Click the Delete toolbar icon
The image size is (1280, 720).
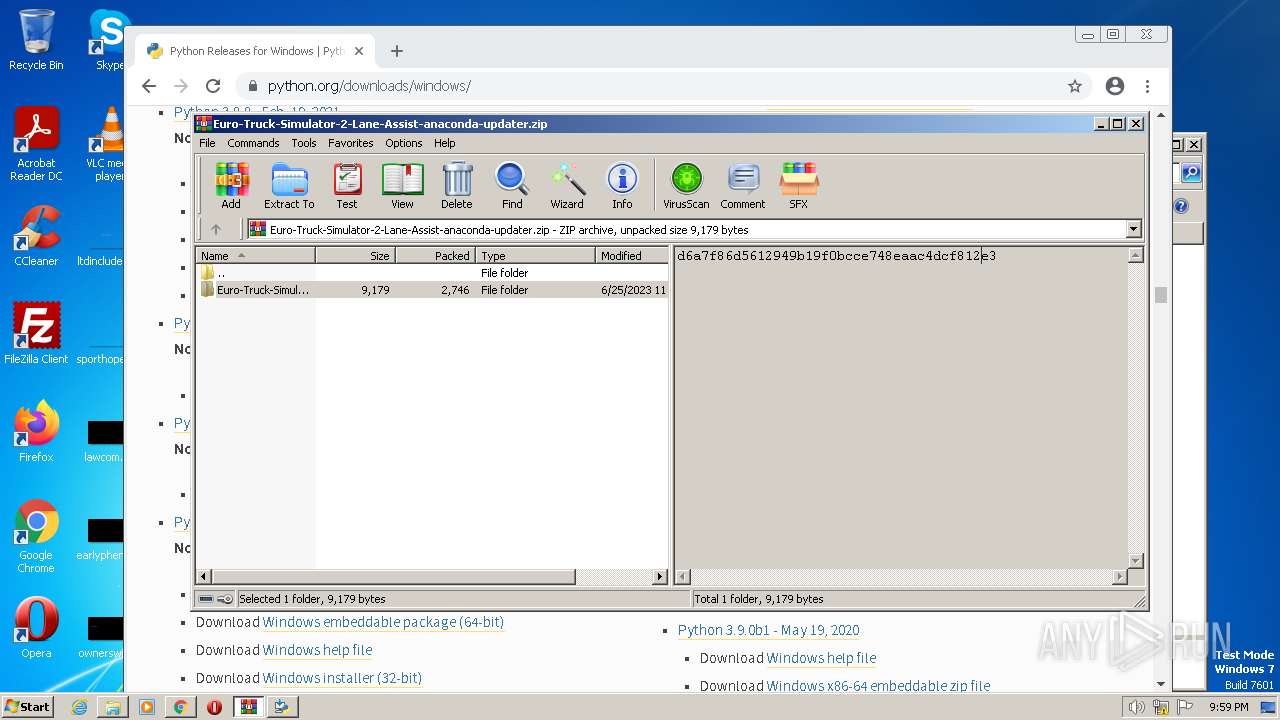tap(457, 186)
